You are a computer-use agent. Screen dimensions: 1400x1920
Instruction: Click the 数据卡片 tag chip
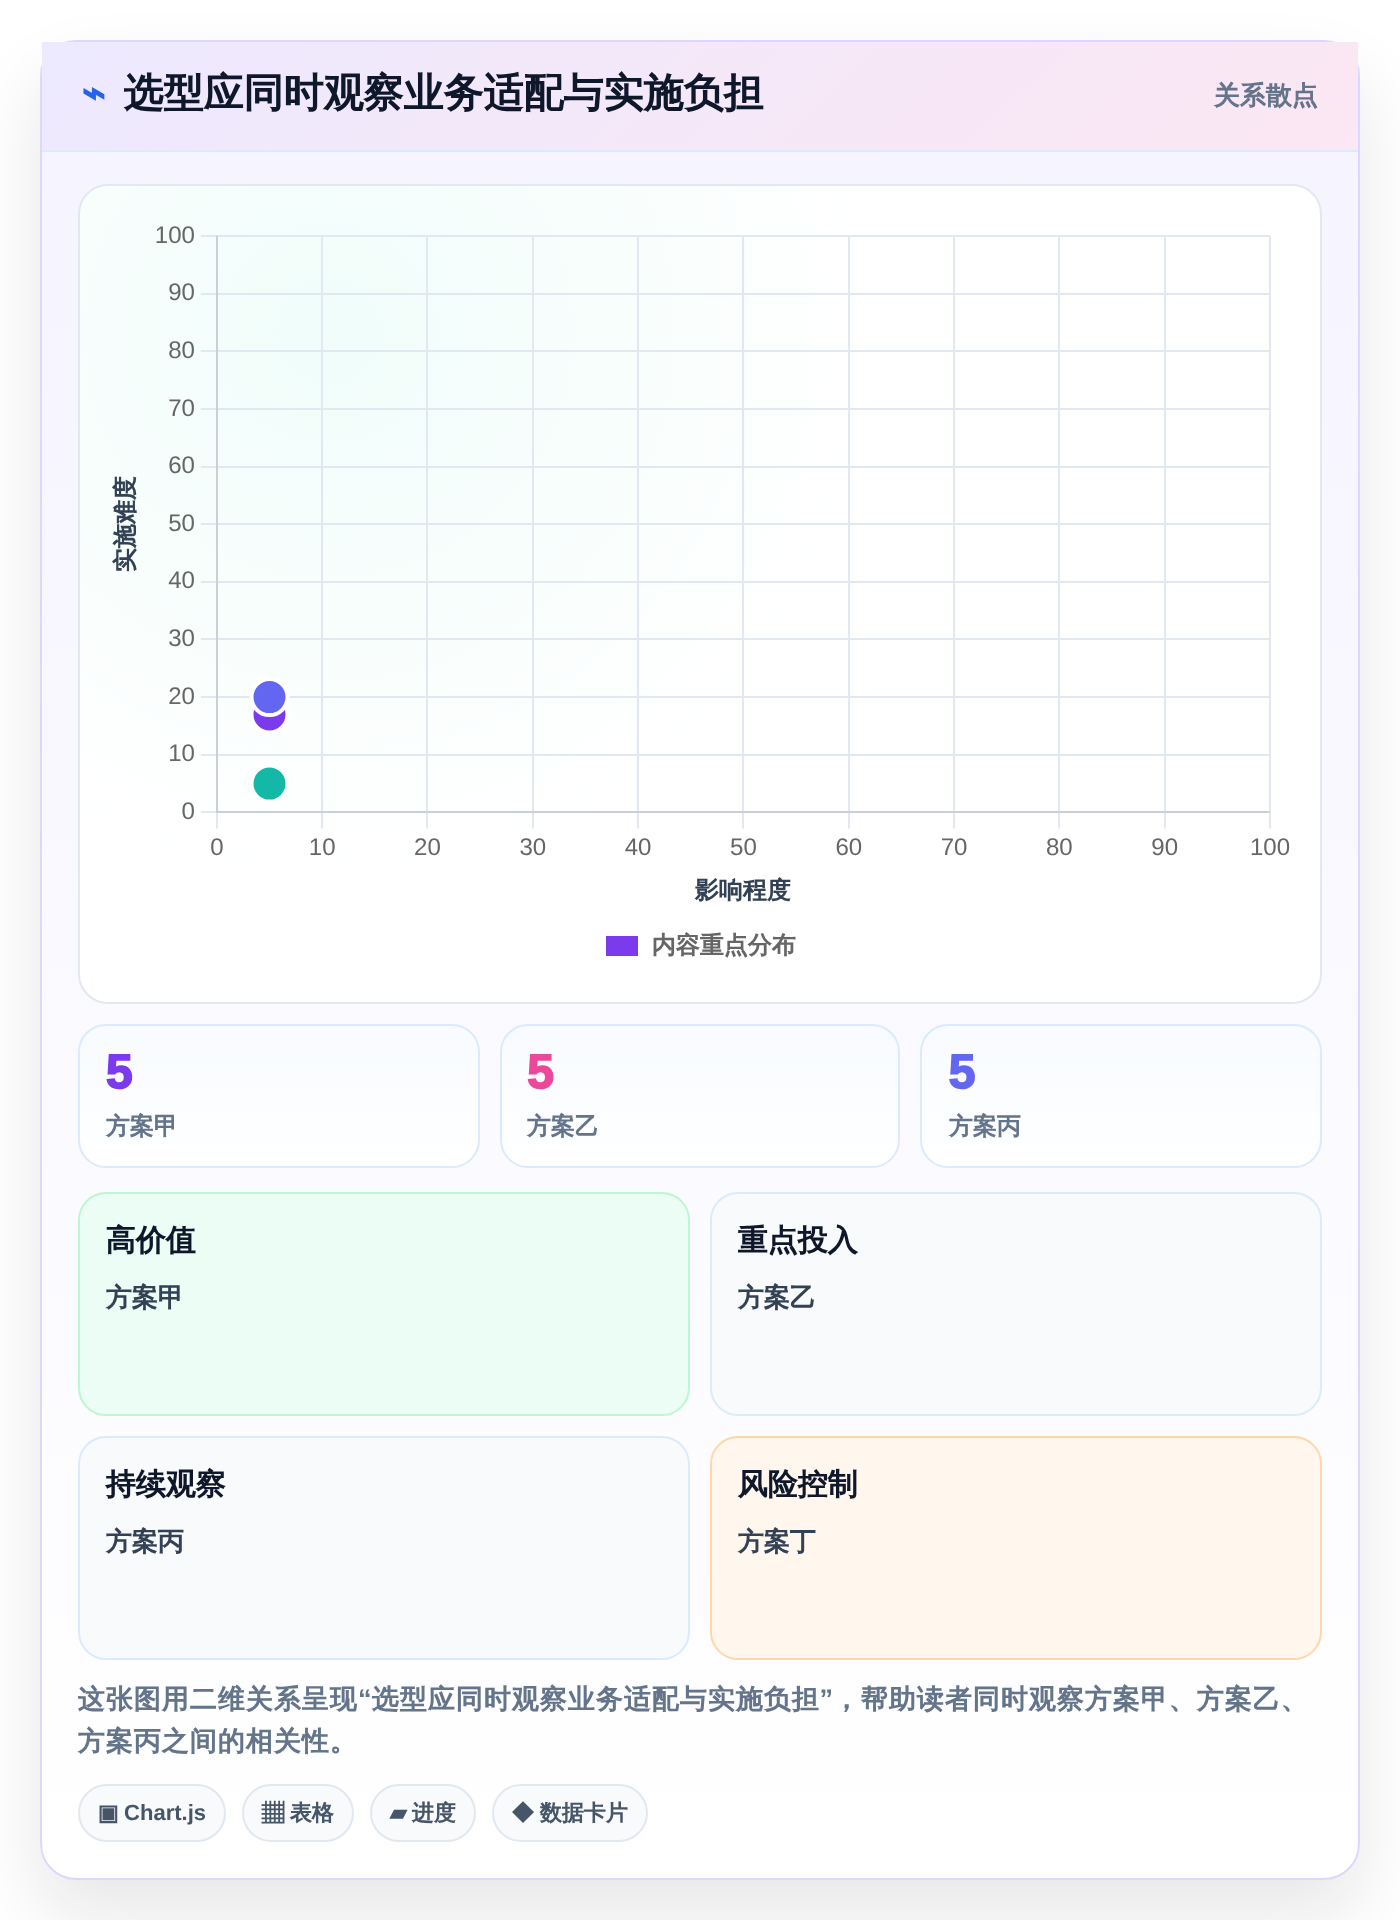point(570,1813)
